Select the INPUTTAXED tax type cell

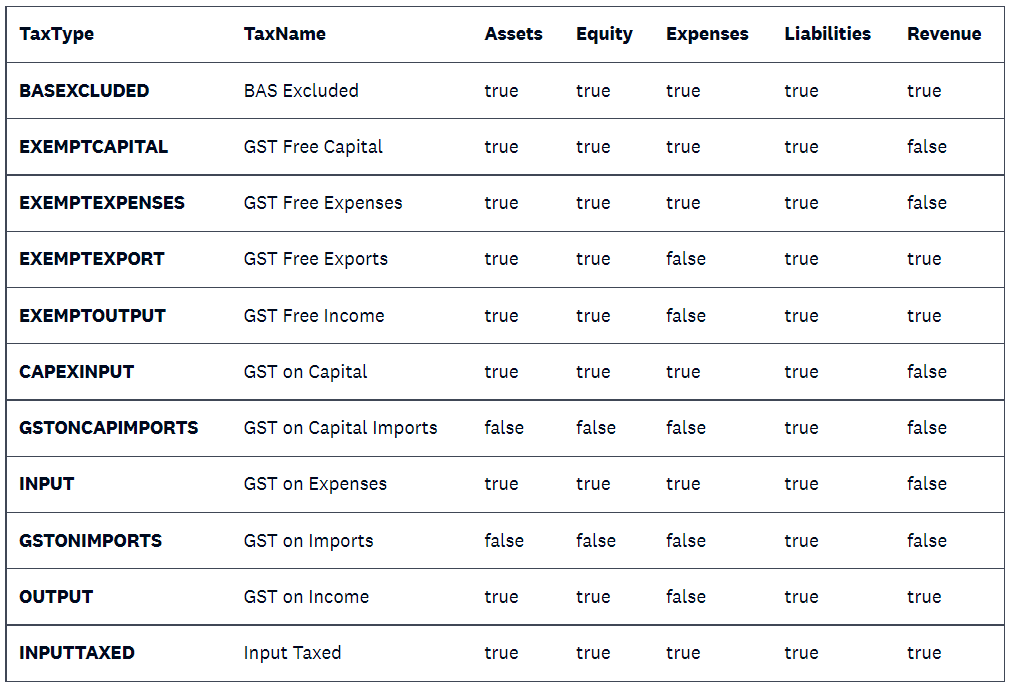click(77, 653)
